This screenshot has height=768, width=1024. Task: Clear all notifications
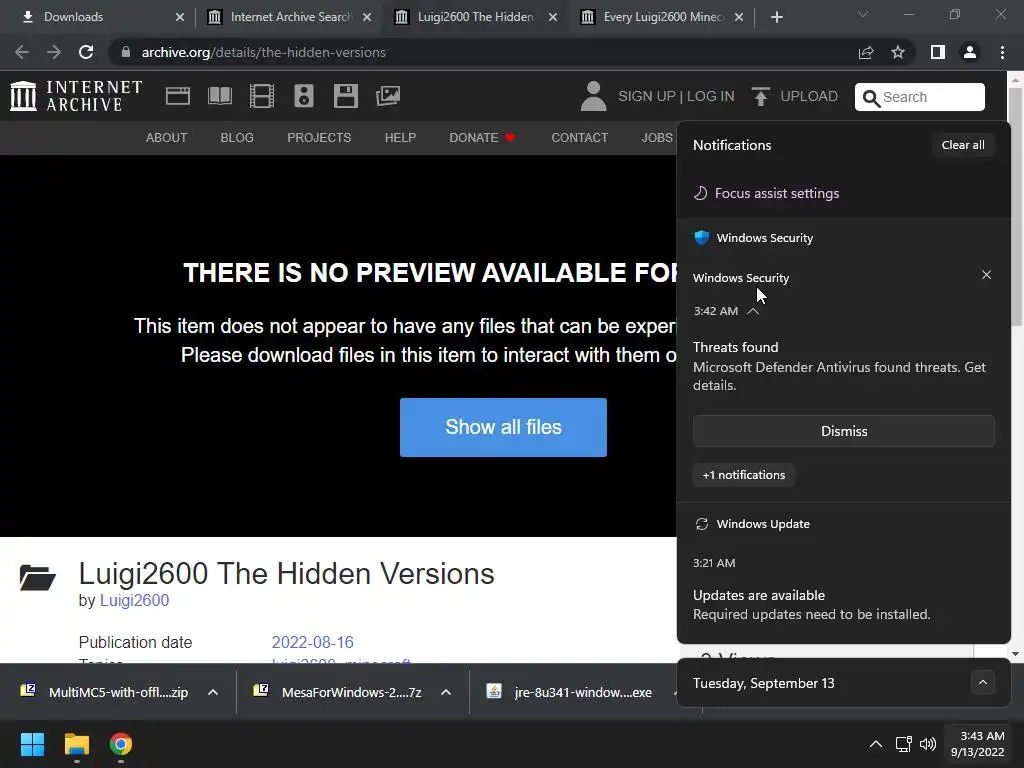(x=963, y=145)
